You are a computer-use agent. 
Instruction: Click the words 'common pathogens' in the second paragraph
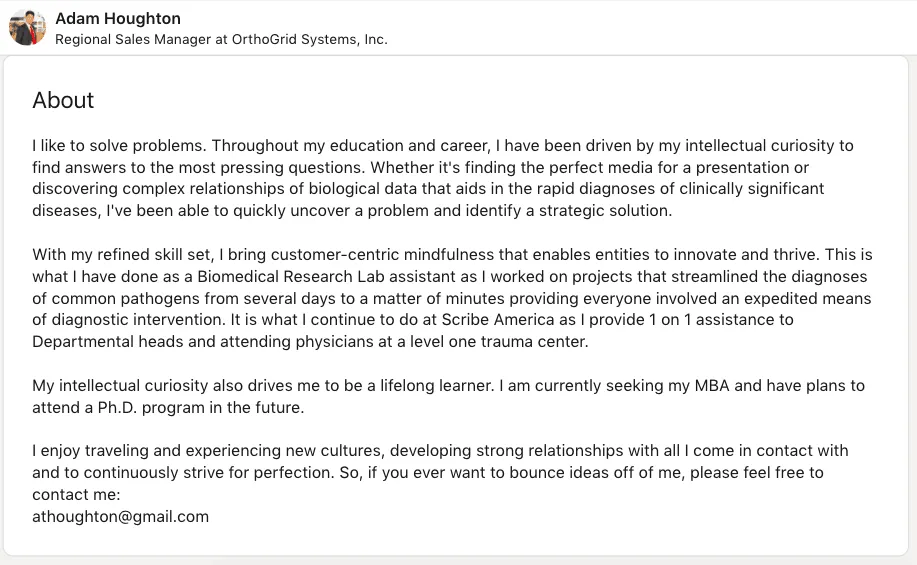pyautogui.click(x=116, y=299)
